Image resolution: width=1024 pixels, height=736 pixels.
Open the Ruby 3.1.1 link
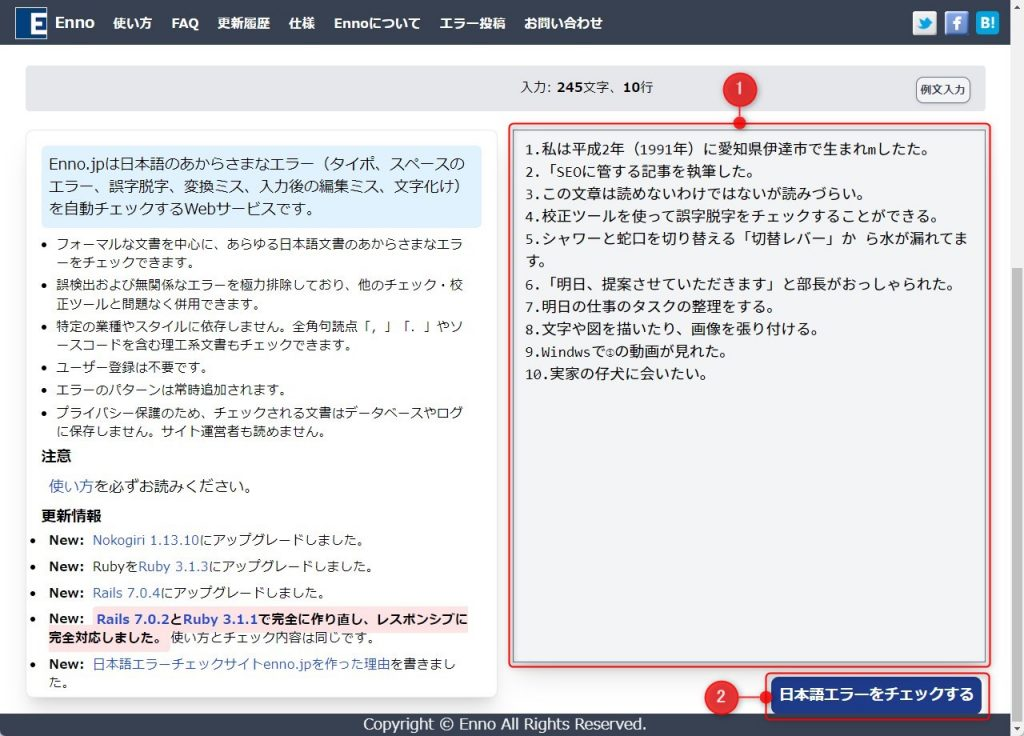pos(220,618)
